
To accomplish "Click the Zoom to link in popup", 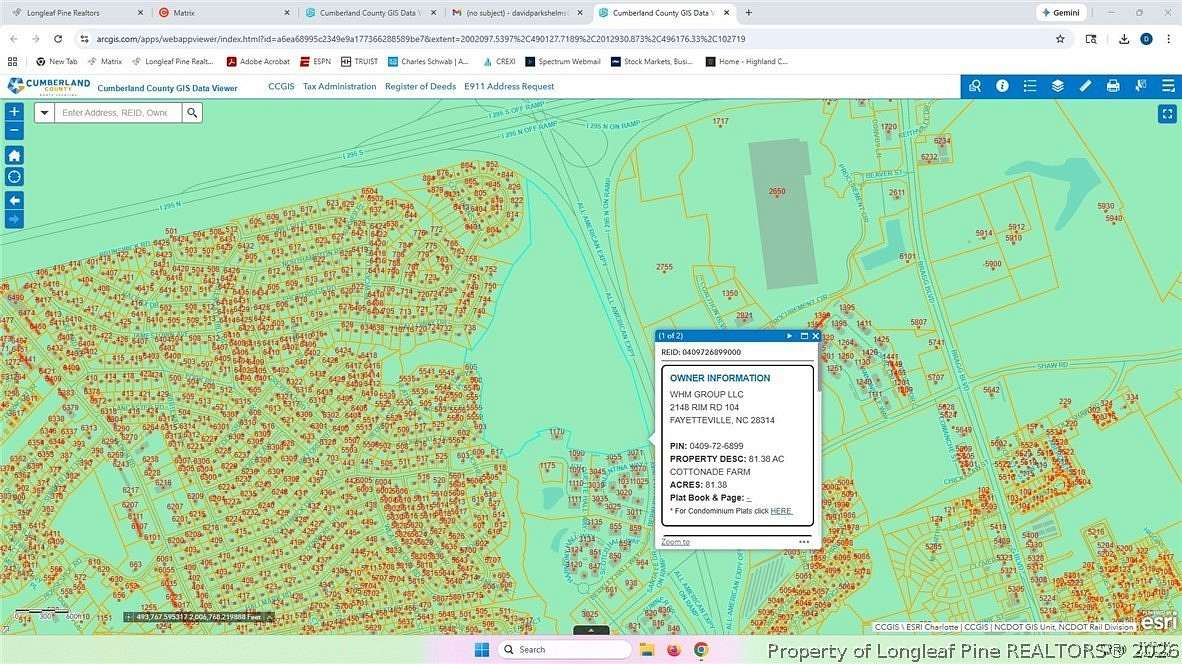I will point(675,541).
